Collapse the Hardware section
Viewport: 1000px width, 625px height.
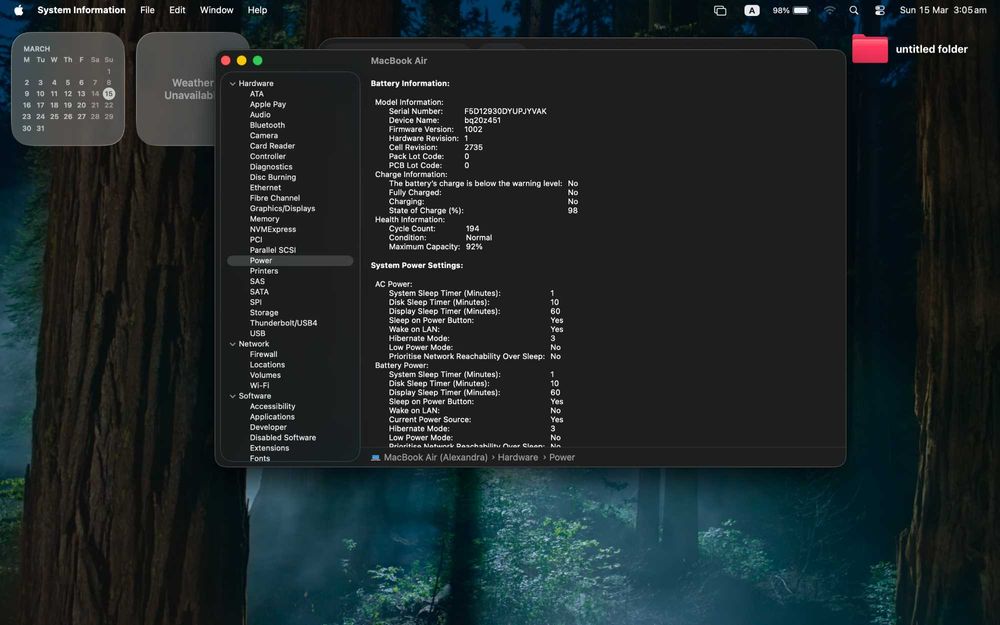(233, 84)
